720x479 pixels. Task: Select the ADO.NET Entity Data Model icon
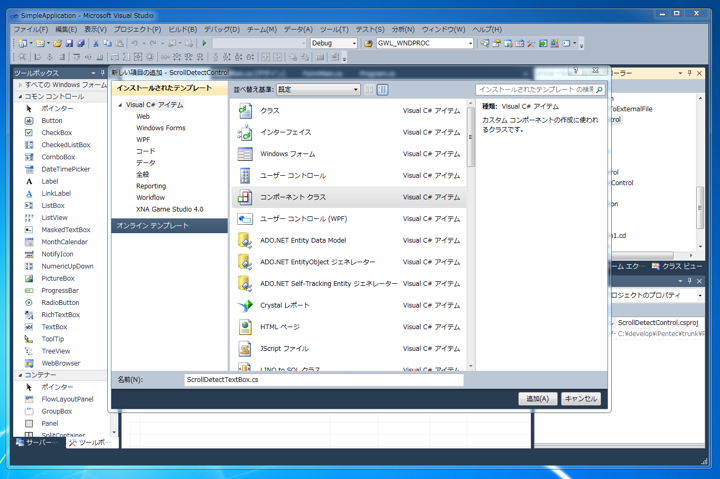[x=245, y=240]
